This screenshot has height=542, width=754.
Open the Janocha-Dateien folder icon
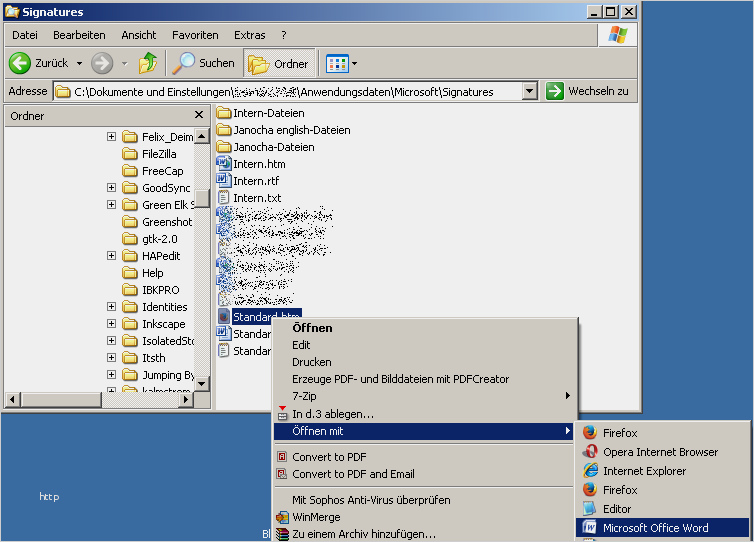pyautogui.click(x=224, y=147)
